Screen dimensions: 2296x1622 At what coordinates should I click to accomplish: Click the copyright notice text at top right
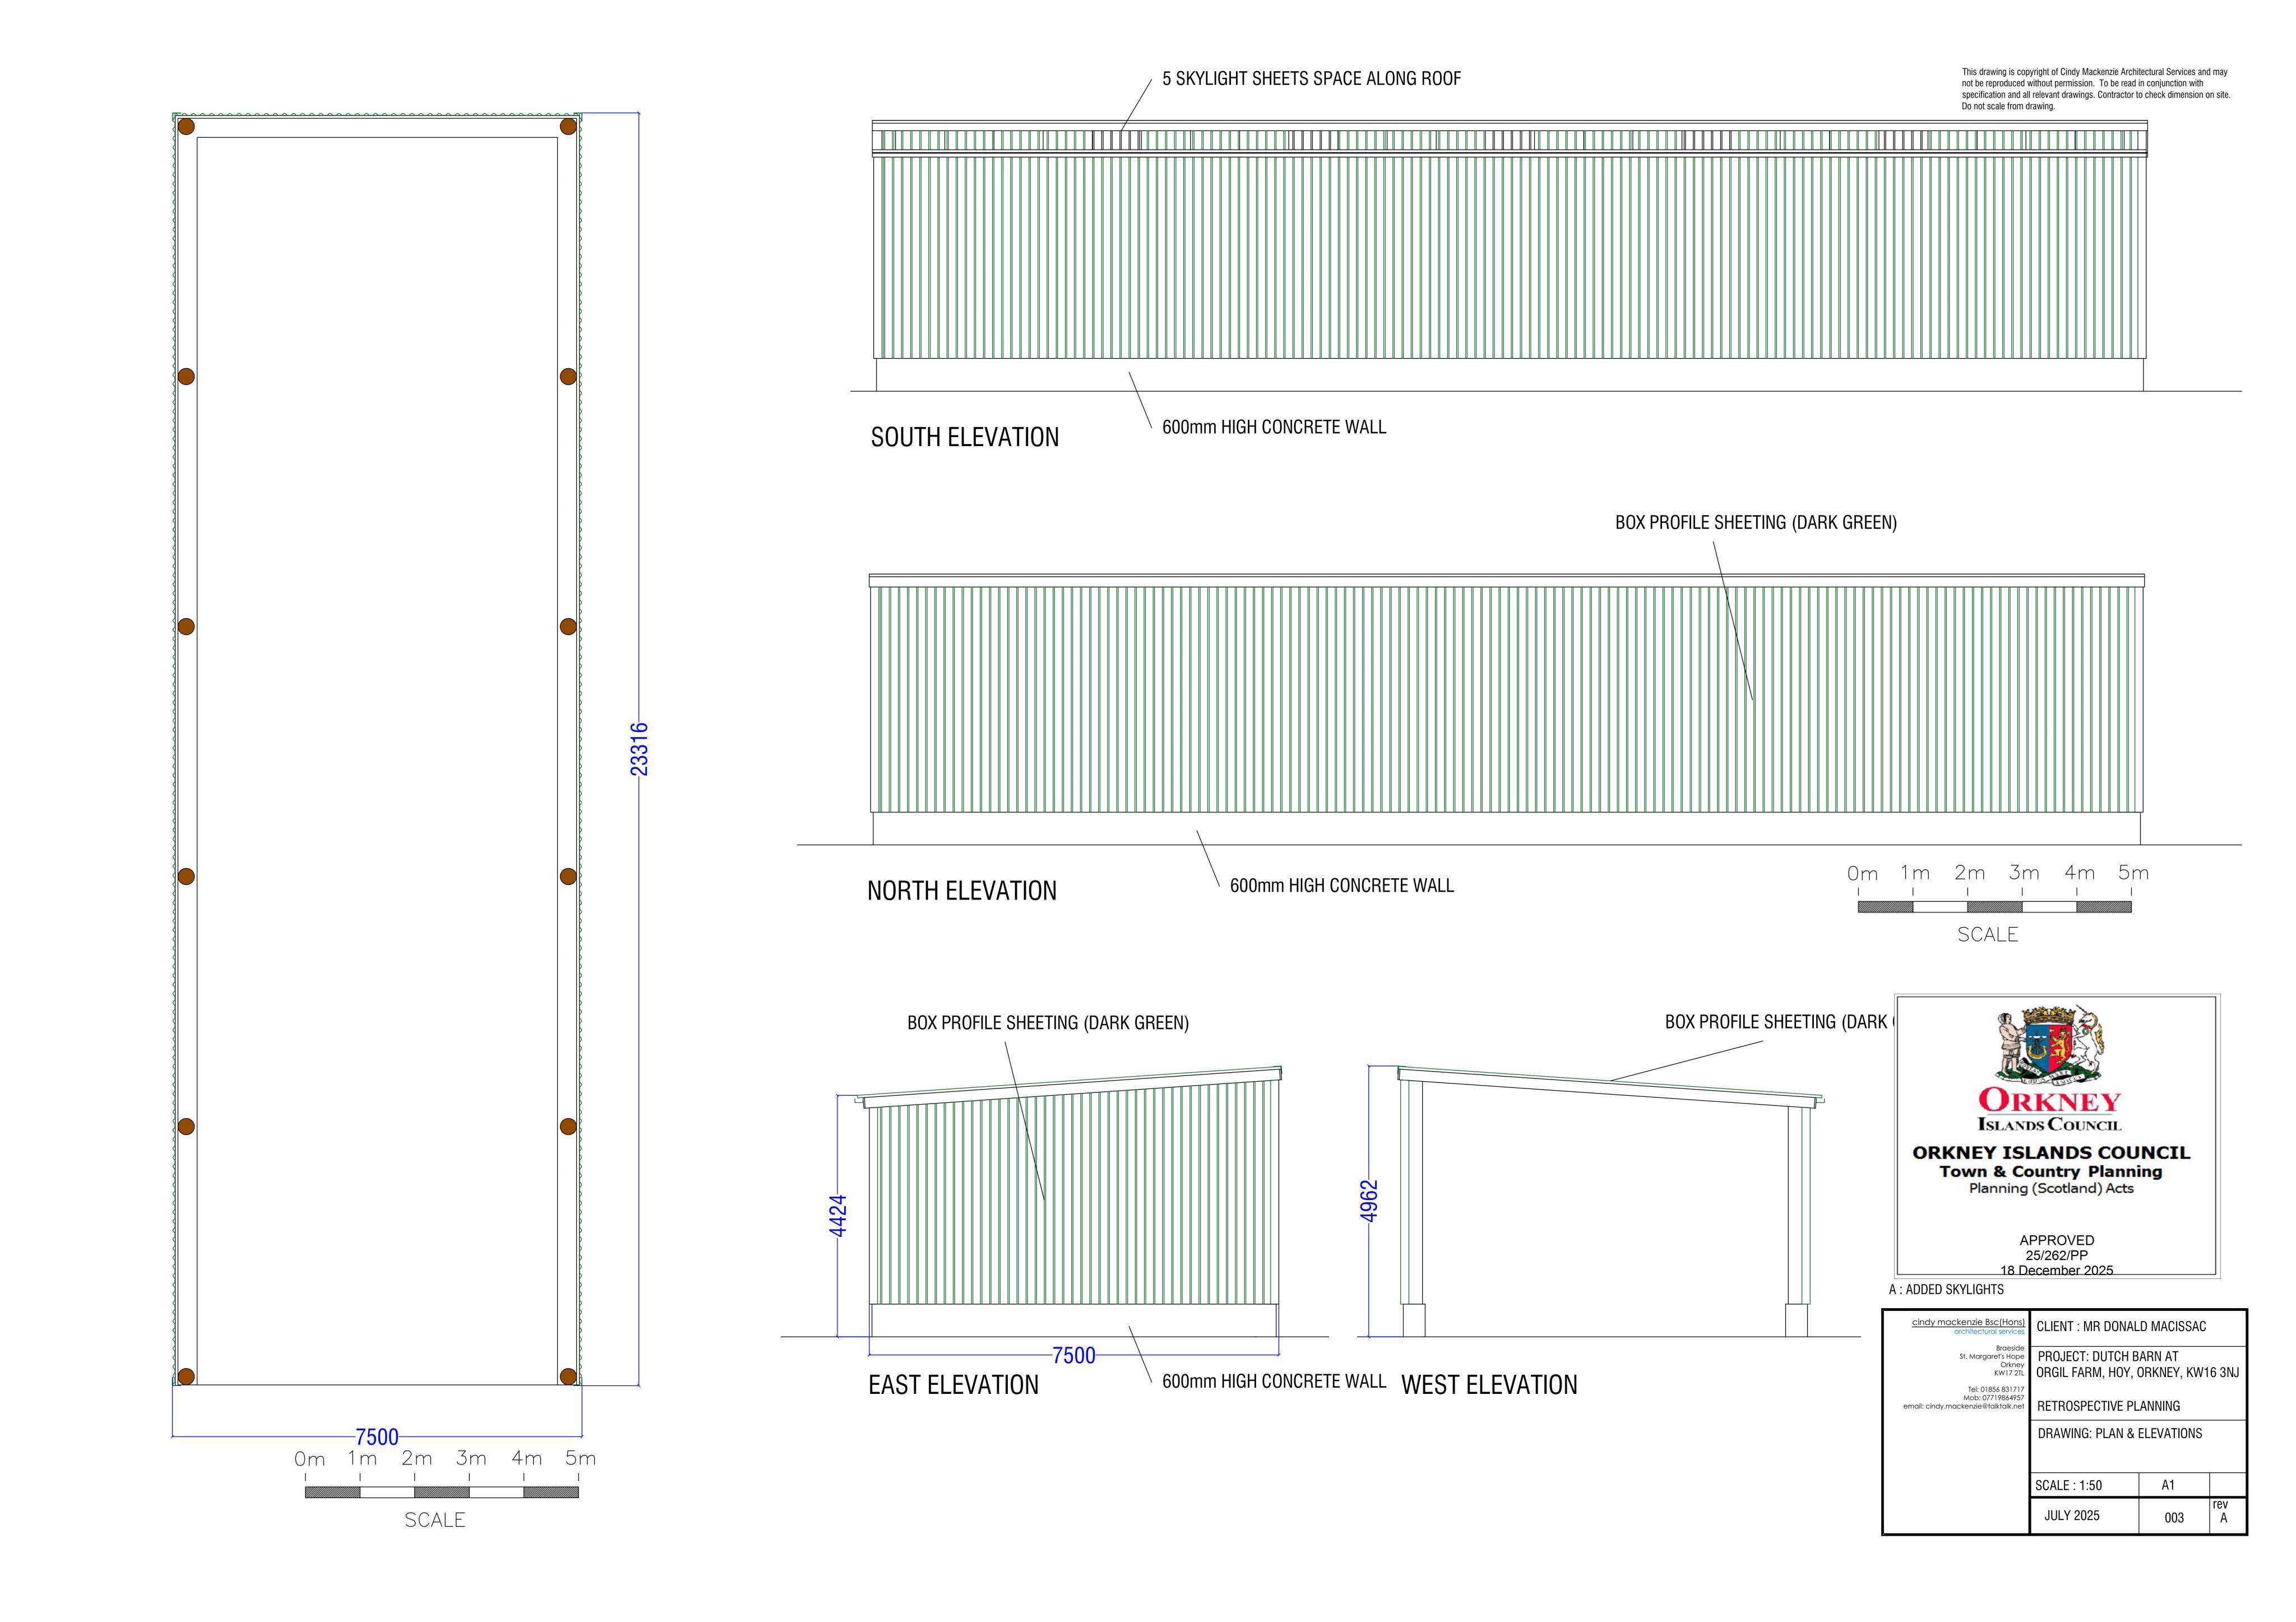click(x=2096, y=89)
